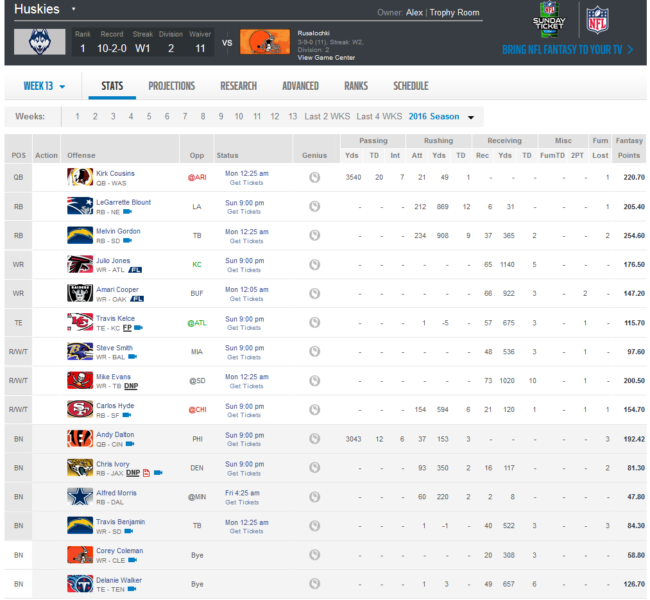Open Genius icon for Julio Jones
Image resolution: width=650 pixels, height=600 pixels.
[x=314, y=265]
